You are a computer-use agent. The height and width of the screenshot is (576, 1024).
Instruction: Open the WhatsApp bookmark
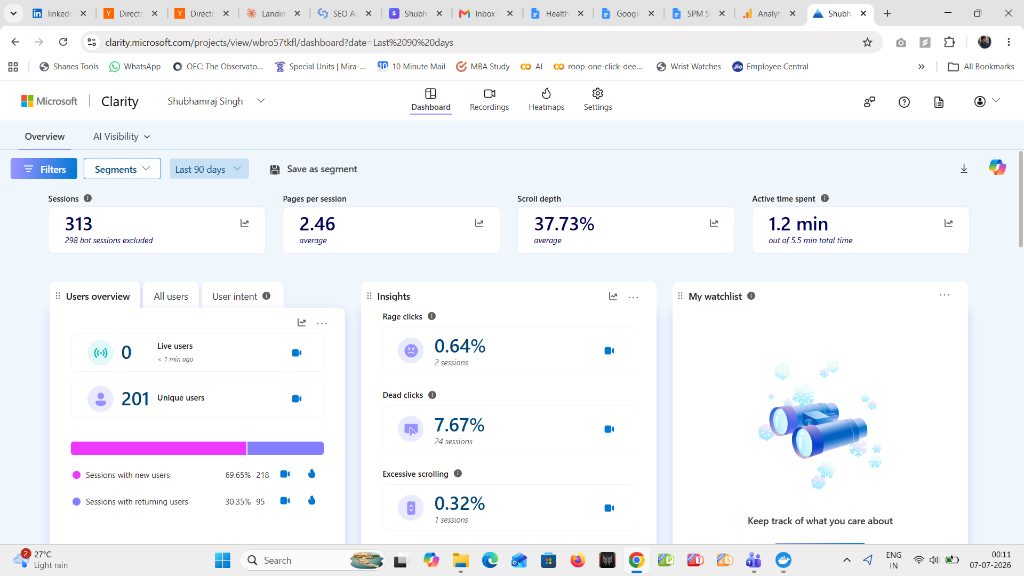(x=135, y=67)
